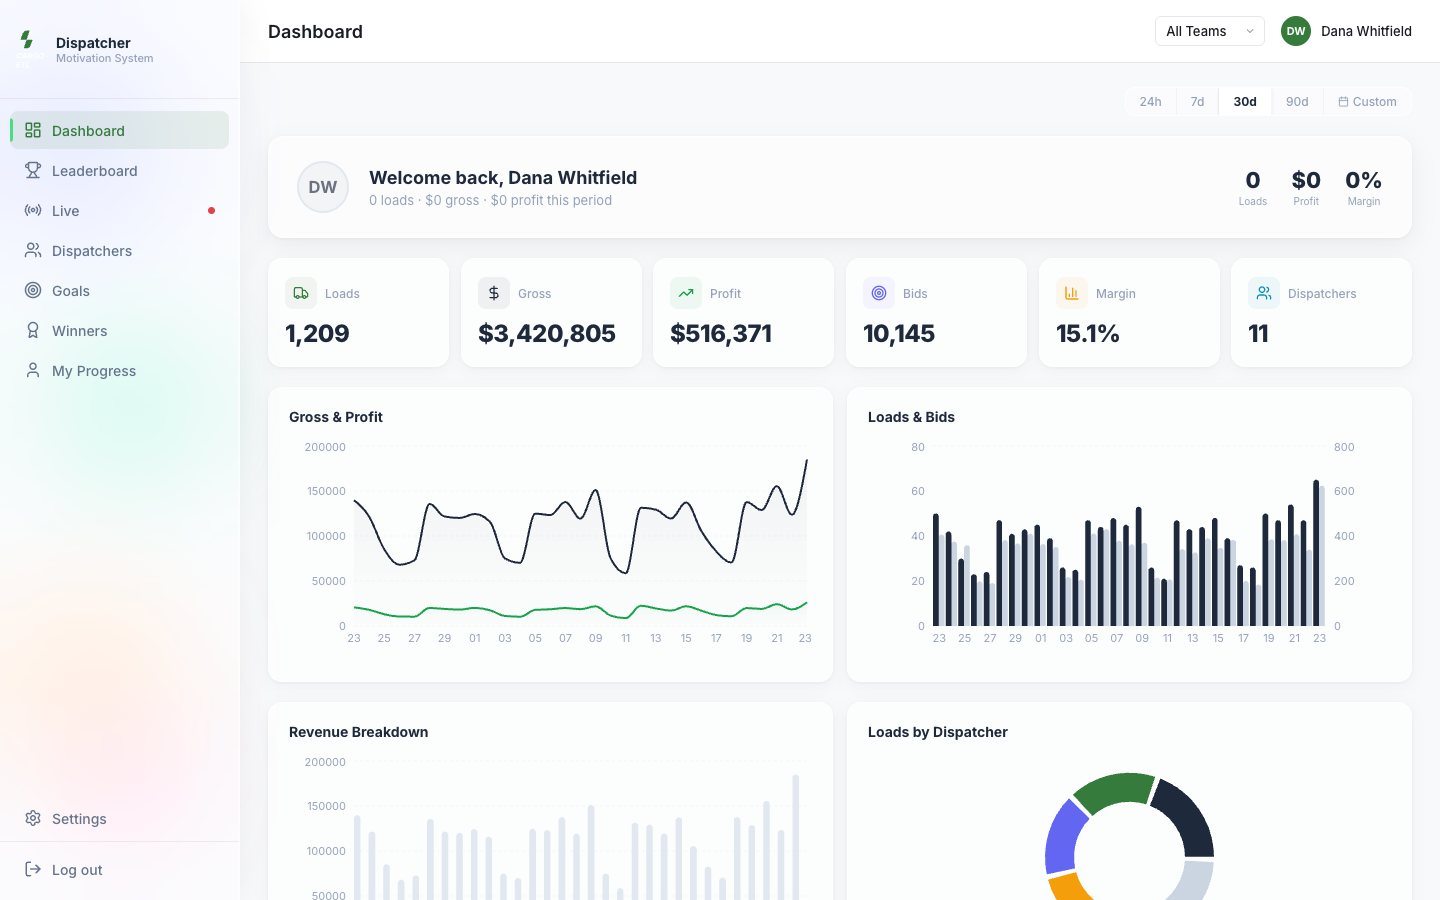Click the red Live indicator dot
This screenshot has height=900, width=1440.
point(211,210)
